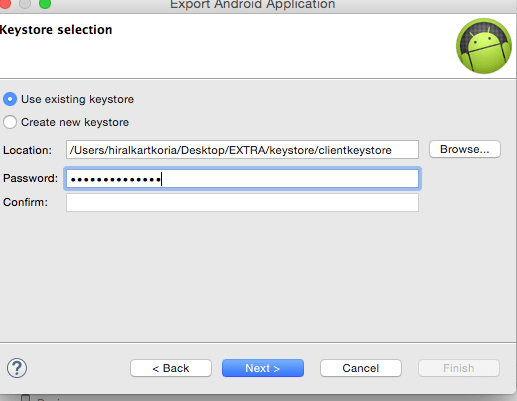
Task: Click the Keystore selection heading
Action: click(x=56, y=30)
